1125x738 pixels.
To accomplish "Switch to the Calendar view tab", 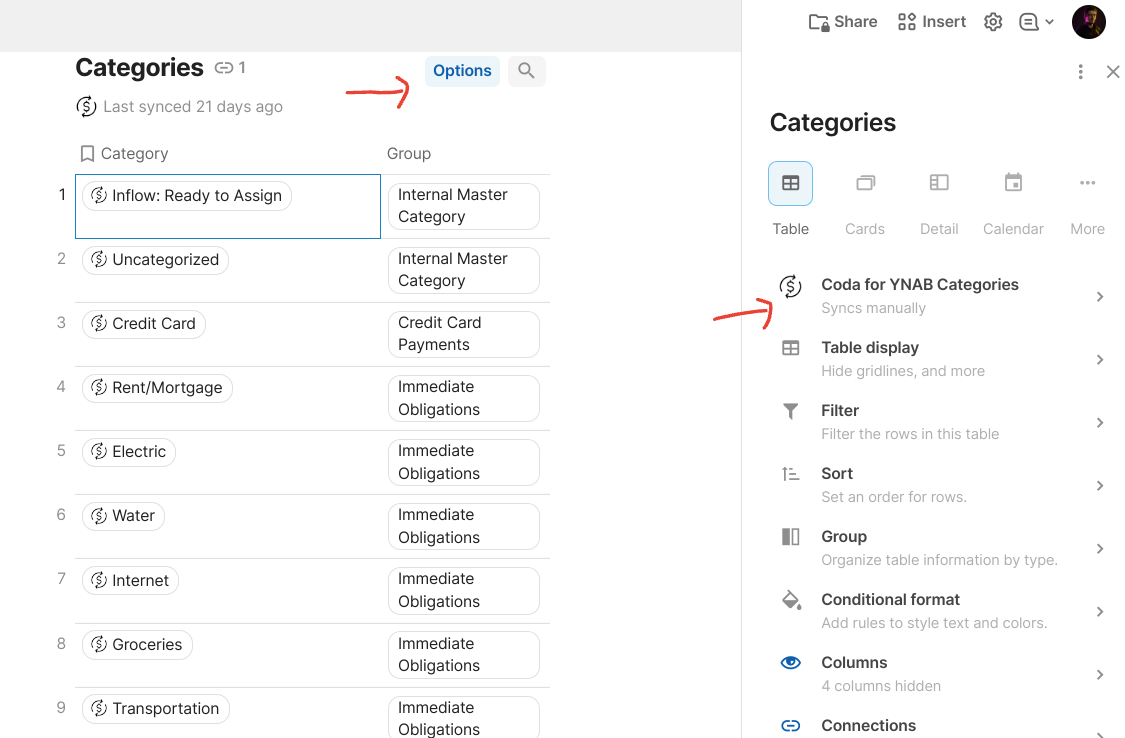I will click(x=1013, y=184).
